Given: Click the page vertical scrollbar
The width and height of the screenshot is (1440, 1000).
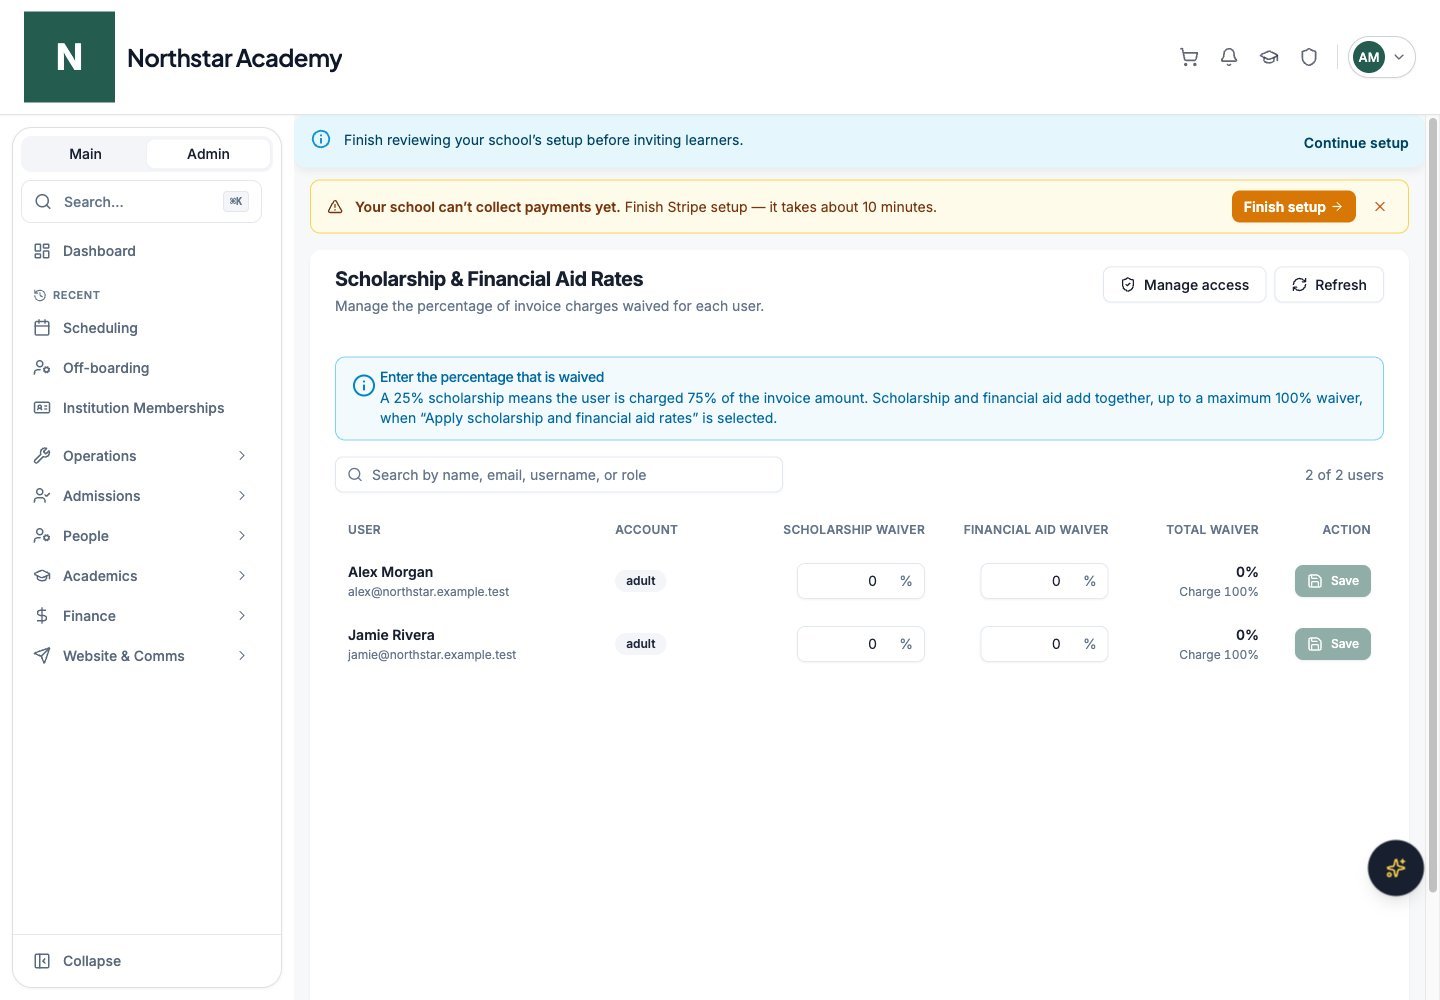Looking at the screenshot, I should point(1432,505).
